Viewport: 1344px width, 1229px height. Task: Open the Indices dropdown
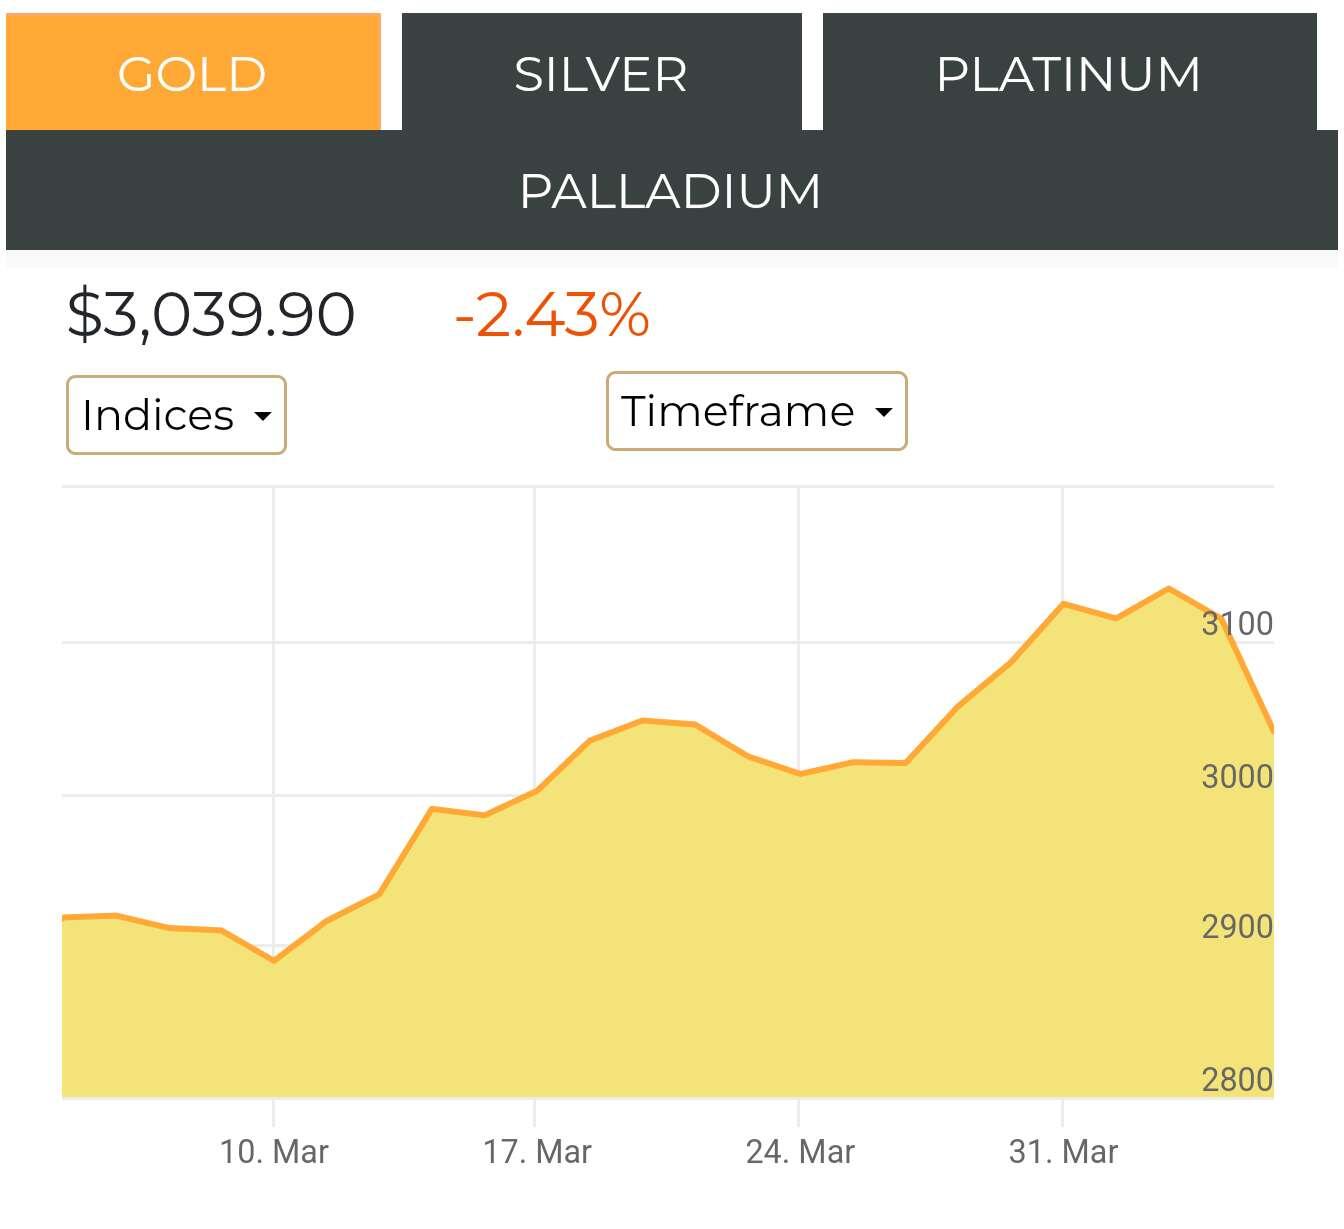(x=176, y=415)
